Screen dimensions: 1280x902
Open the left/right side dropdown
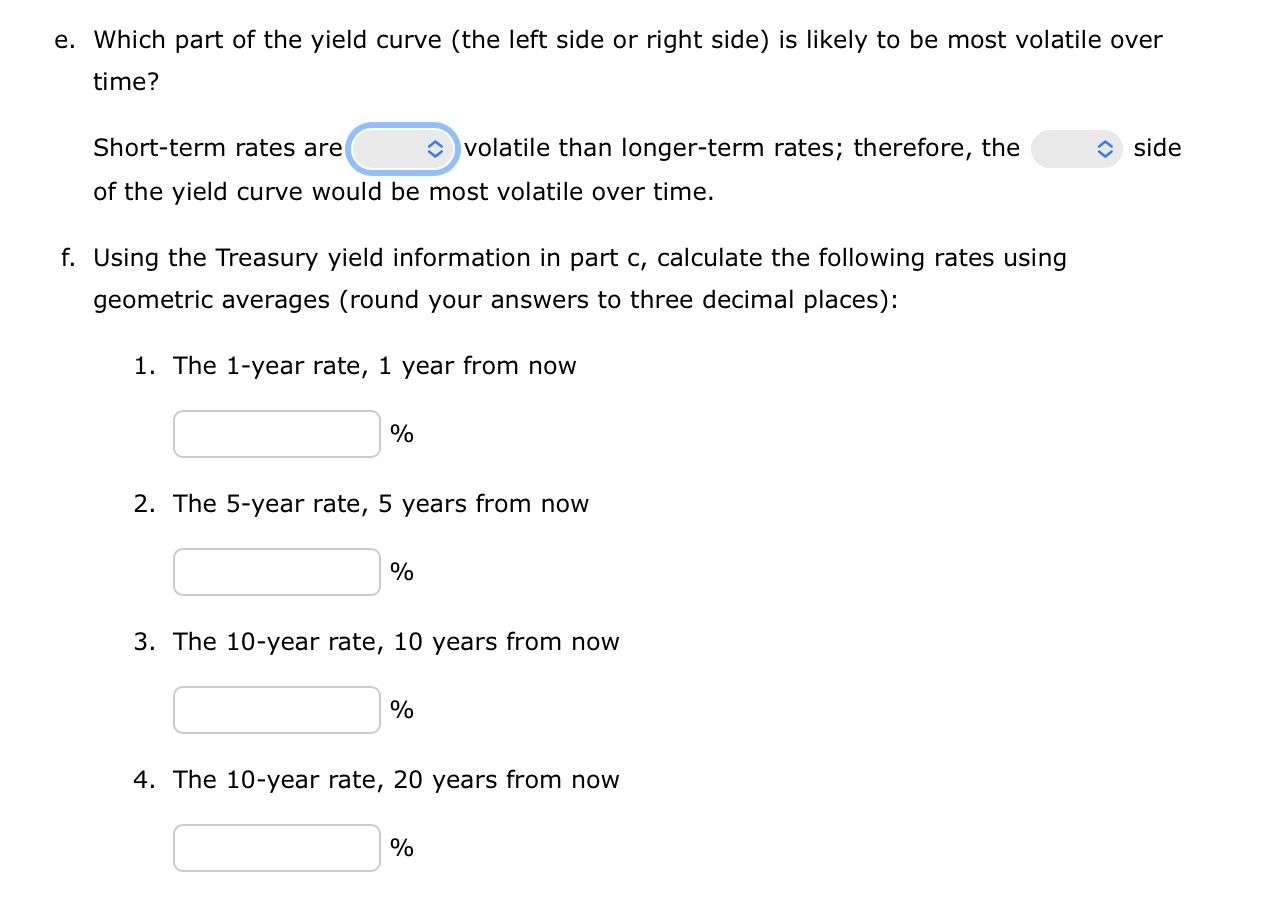coord(1077,148)
